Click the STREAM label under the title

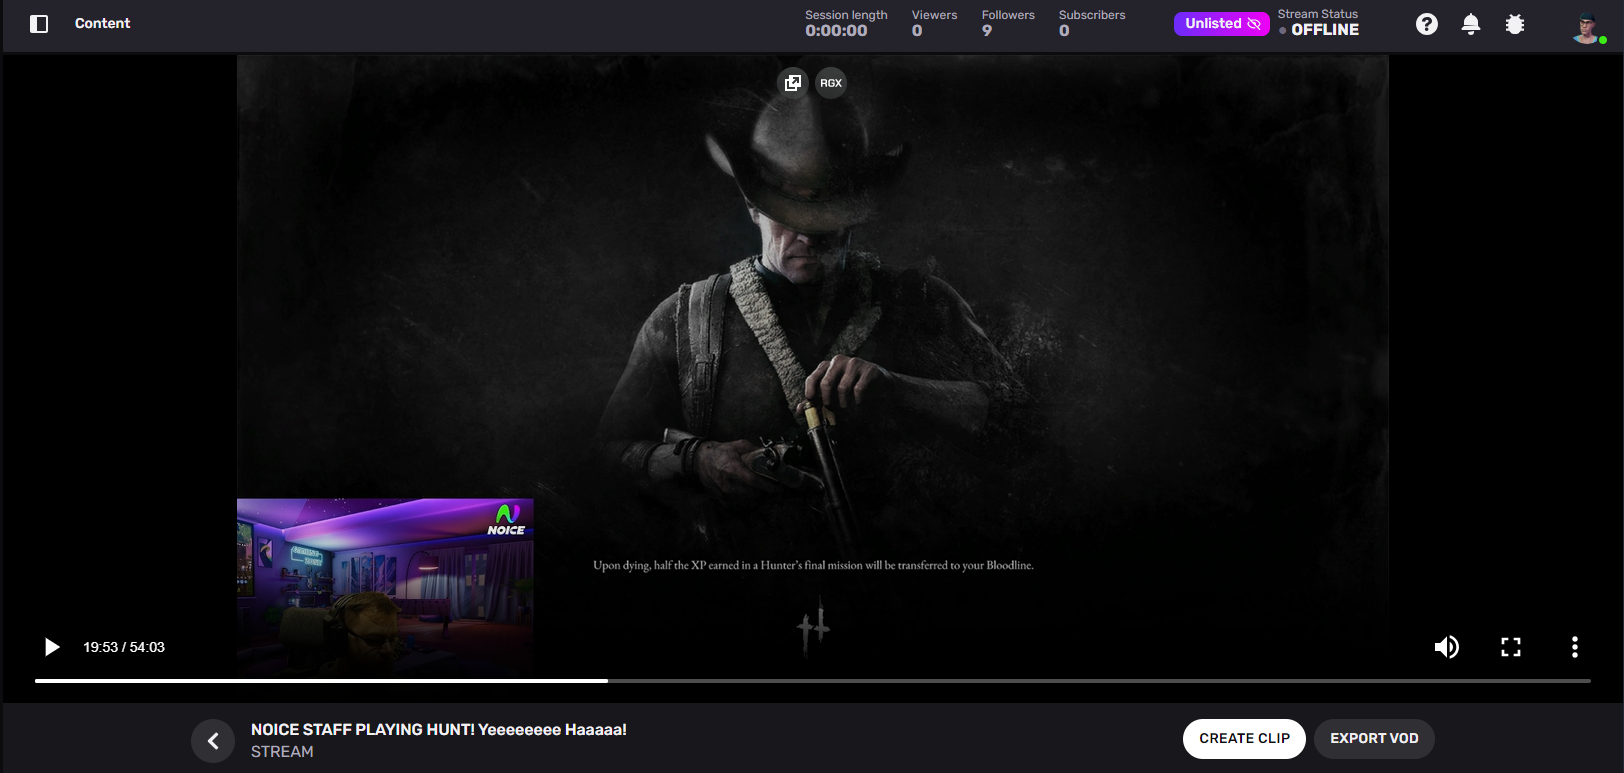[282, 752]
